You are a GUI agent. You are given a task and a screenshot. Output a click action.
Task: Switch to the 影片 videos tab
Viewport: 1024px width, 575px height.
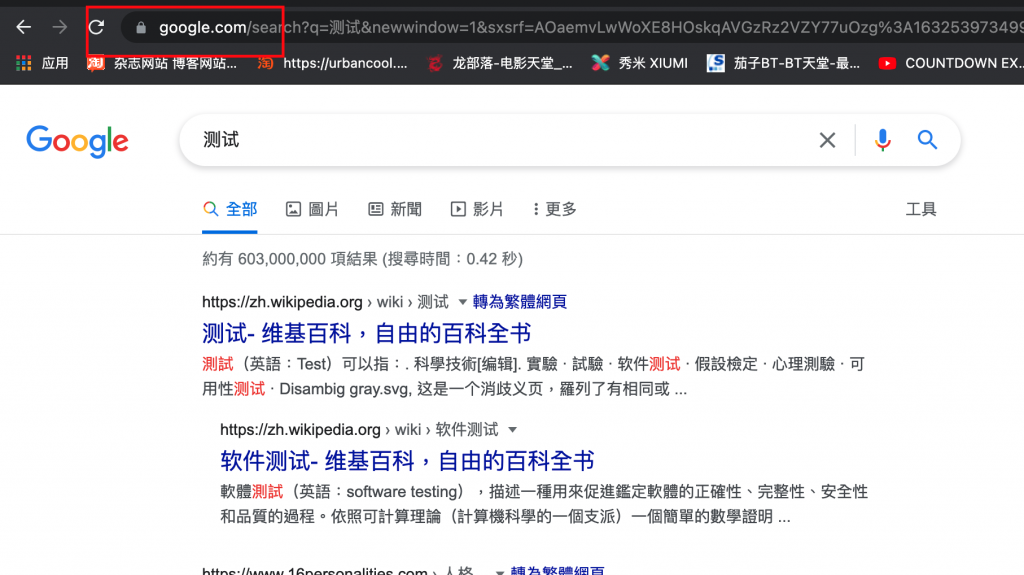pos(477,209)
